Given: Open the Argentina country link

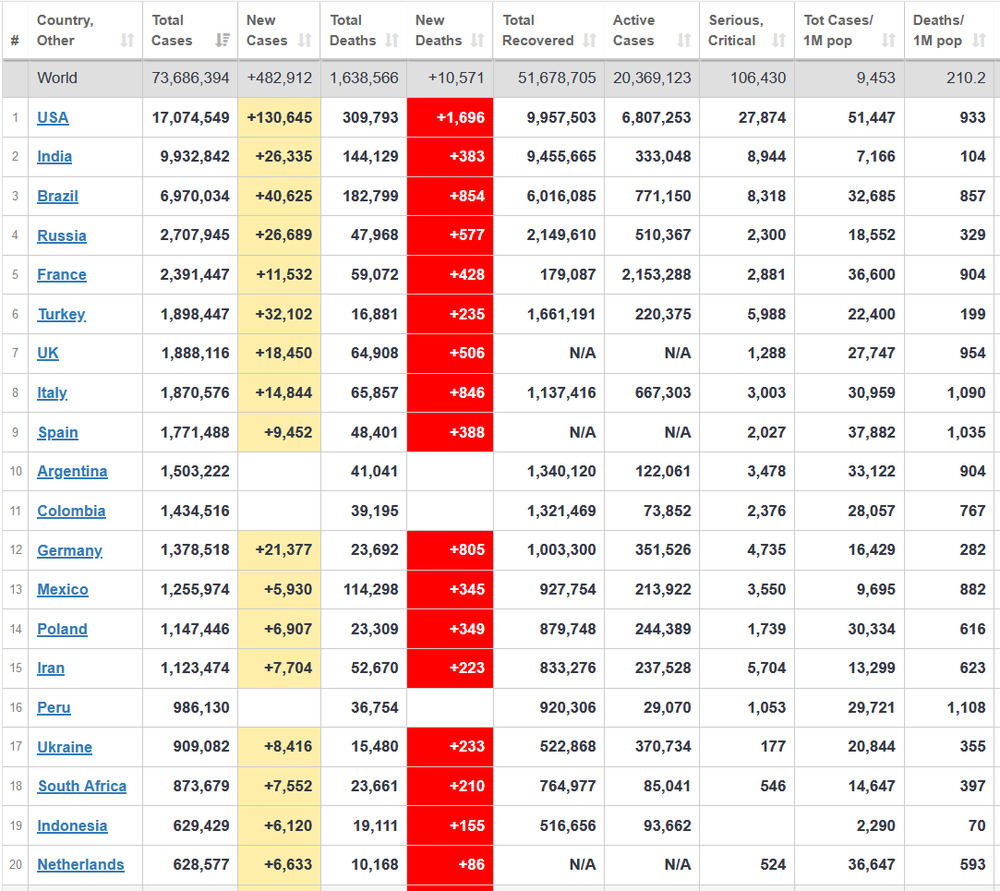Looking at the screenshot, I should tap(72, 472).
